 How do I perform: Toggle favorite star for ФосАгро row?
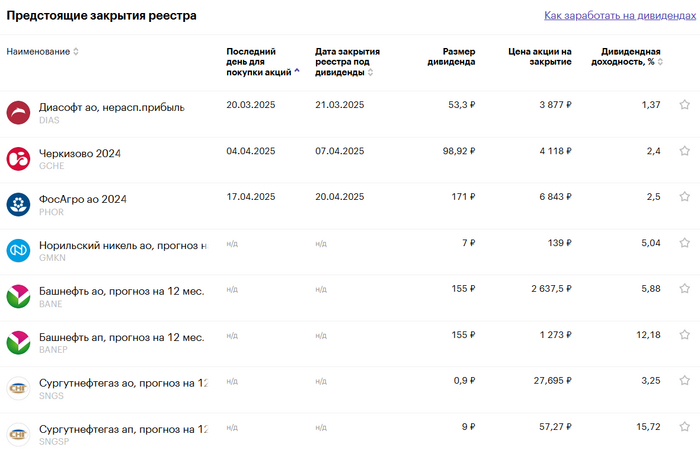coord(685,197)
